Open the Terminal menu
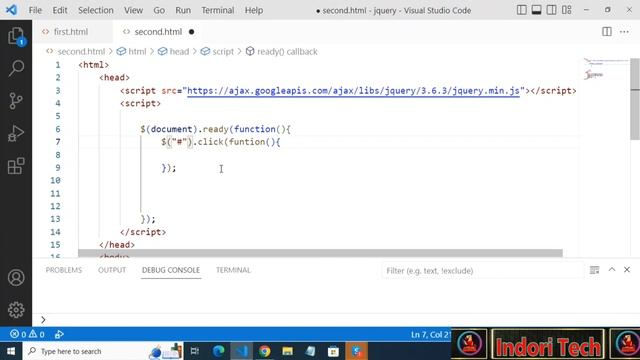The width and height of the screenshot is (640, 360). 218,10
